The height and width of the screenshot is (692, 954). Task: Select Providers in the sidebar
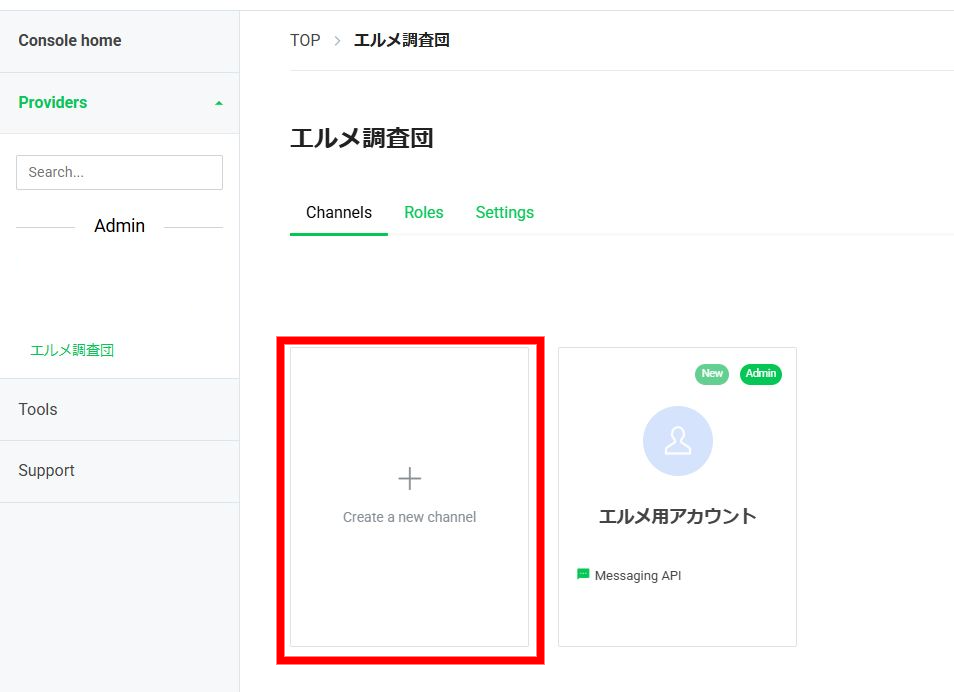pos(53,102)
